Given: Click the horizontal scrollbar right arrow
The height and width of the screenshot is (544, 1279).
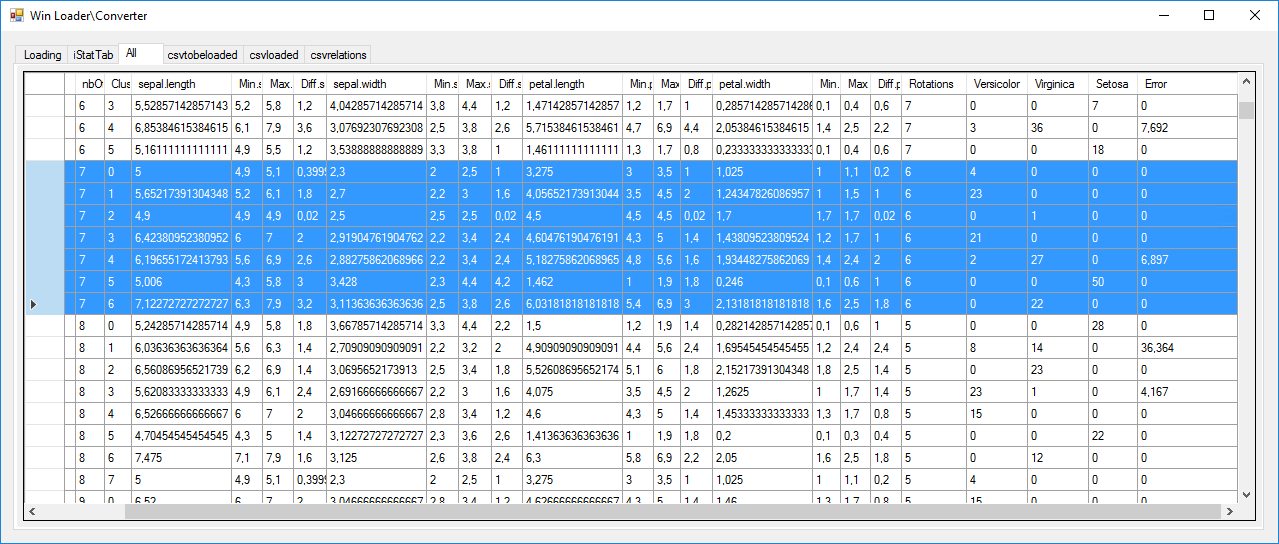Looking at the screenshot, I should (1229, 511).
